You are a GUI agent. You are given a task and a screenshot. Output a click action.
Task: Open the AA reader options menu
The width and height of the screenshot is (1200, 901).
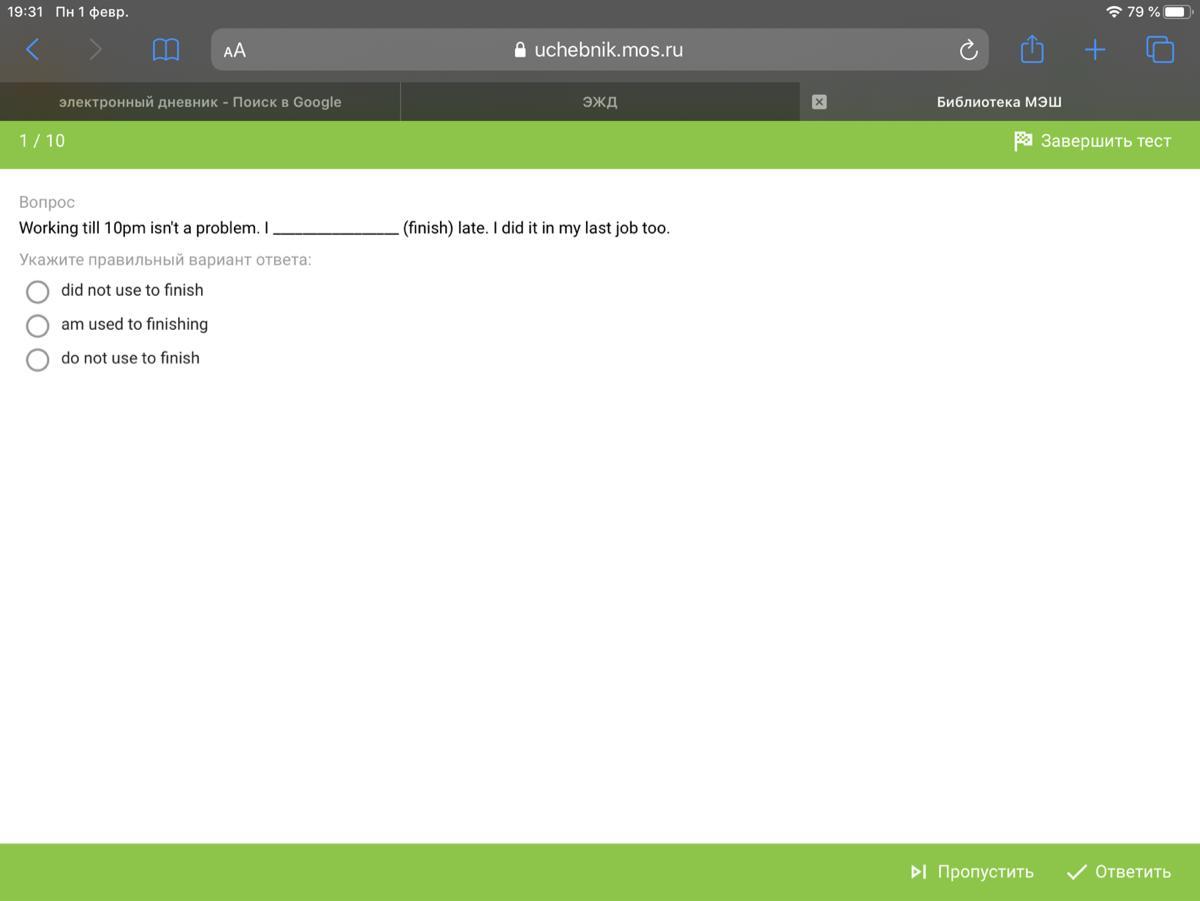[235, 50]
